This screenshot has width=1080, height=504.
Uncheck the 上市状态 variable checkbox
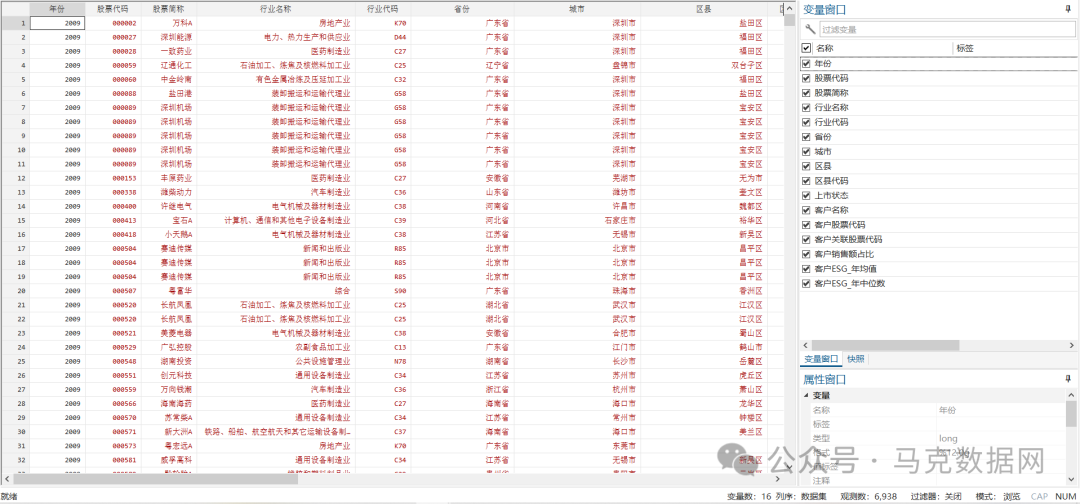coord(807,196)
